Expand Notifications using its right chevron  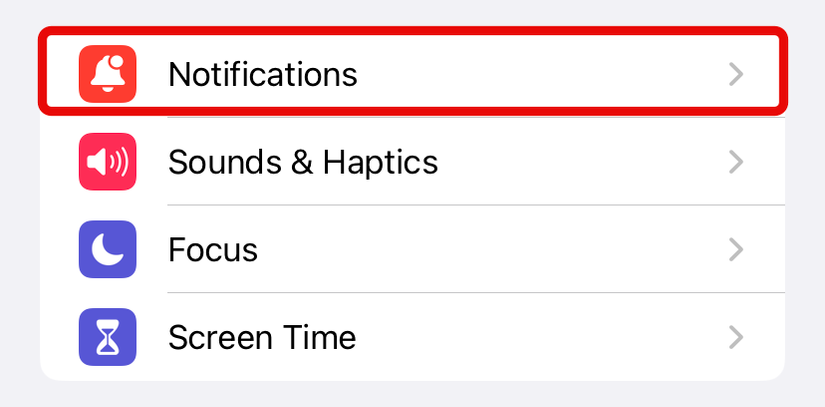click(736, 74)
